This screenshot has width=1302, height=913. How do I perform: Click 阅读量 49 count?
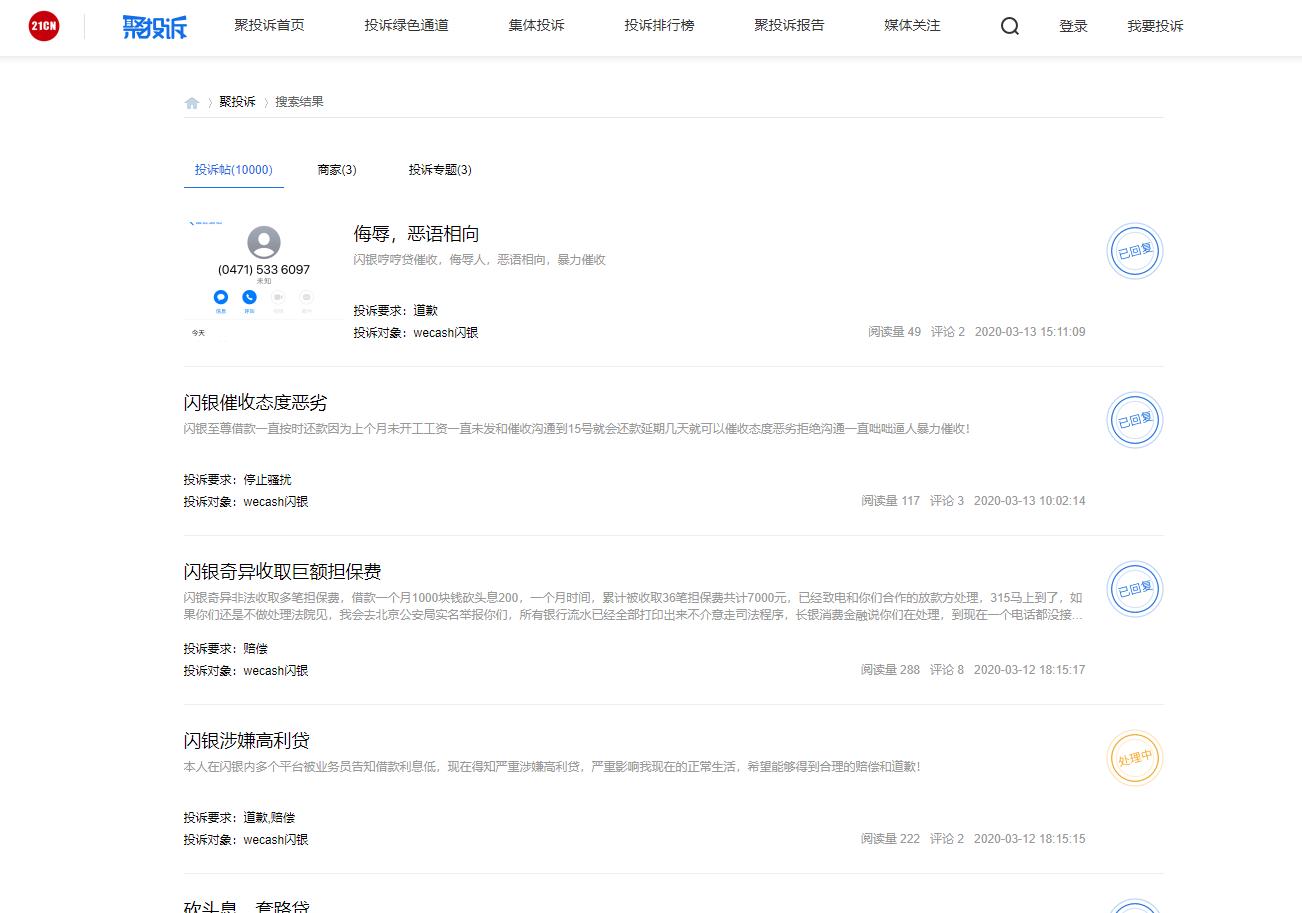click(x=894, y=332)
